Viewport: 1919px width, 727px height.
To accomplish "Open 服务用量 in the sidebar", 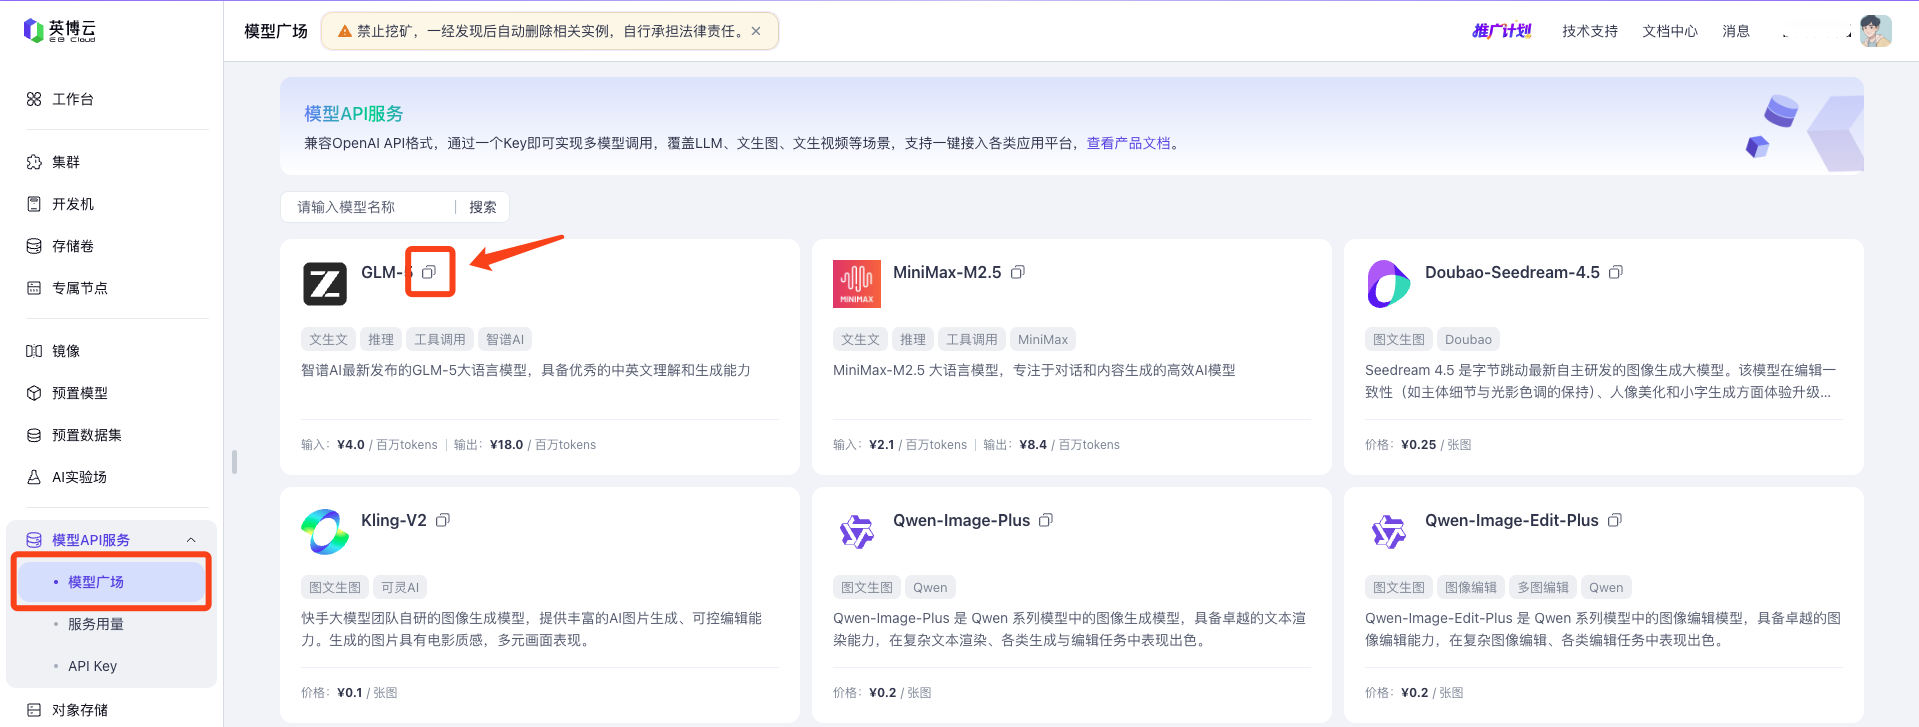I will click(x=96, y=624).
